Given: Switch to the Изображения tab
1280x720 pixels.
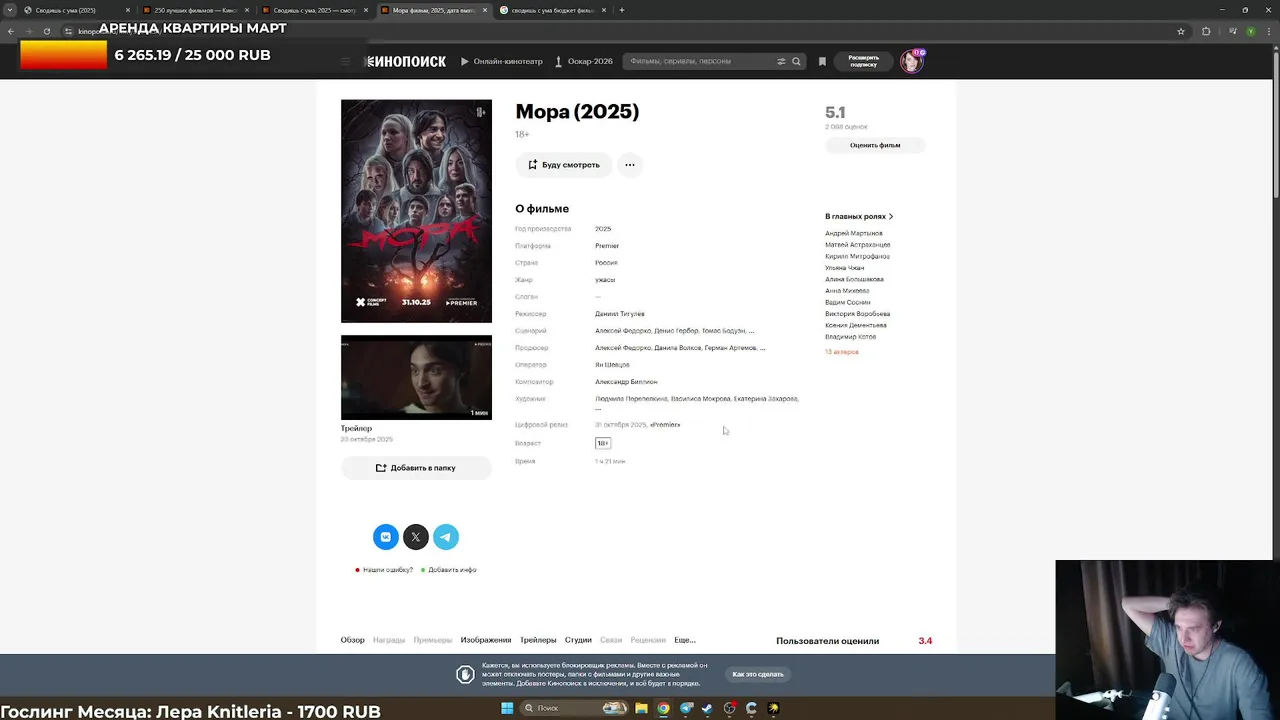Looking at the screenshot, I should (486, 640).
